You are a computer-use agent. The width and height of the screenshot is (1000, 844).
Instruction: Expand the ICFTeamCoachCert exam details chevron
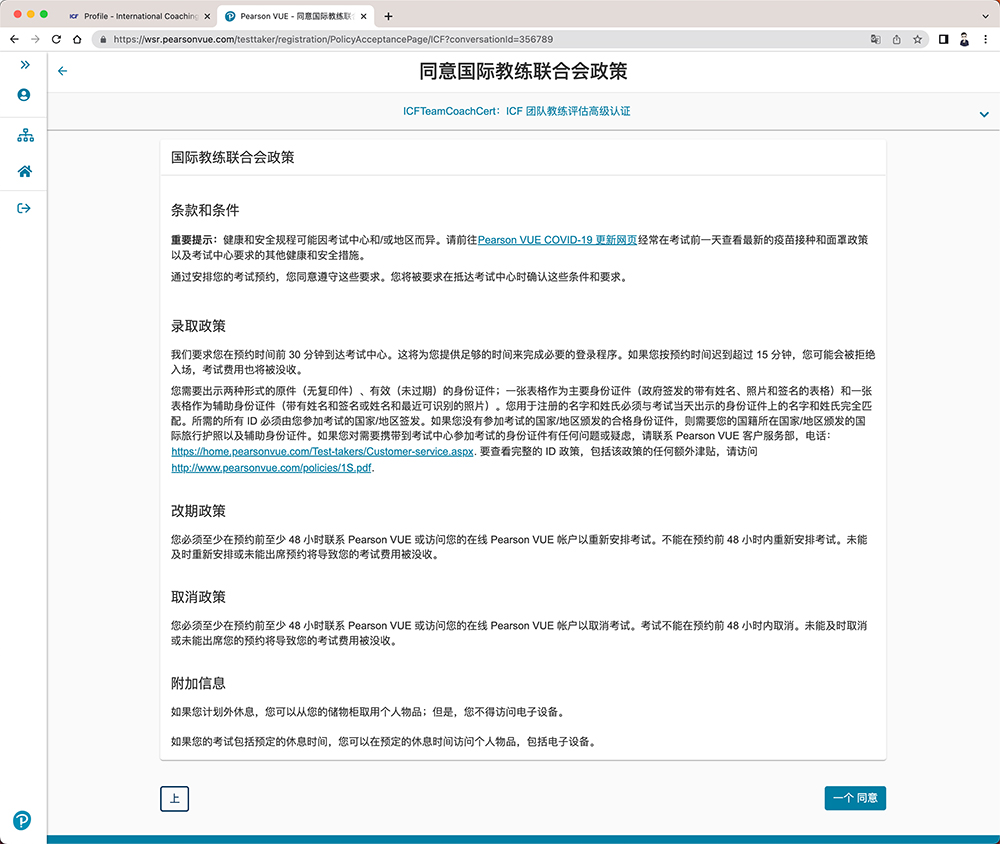(984, 115)
